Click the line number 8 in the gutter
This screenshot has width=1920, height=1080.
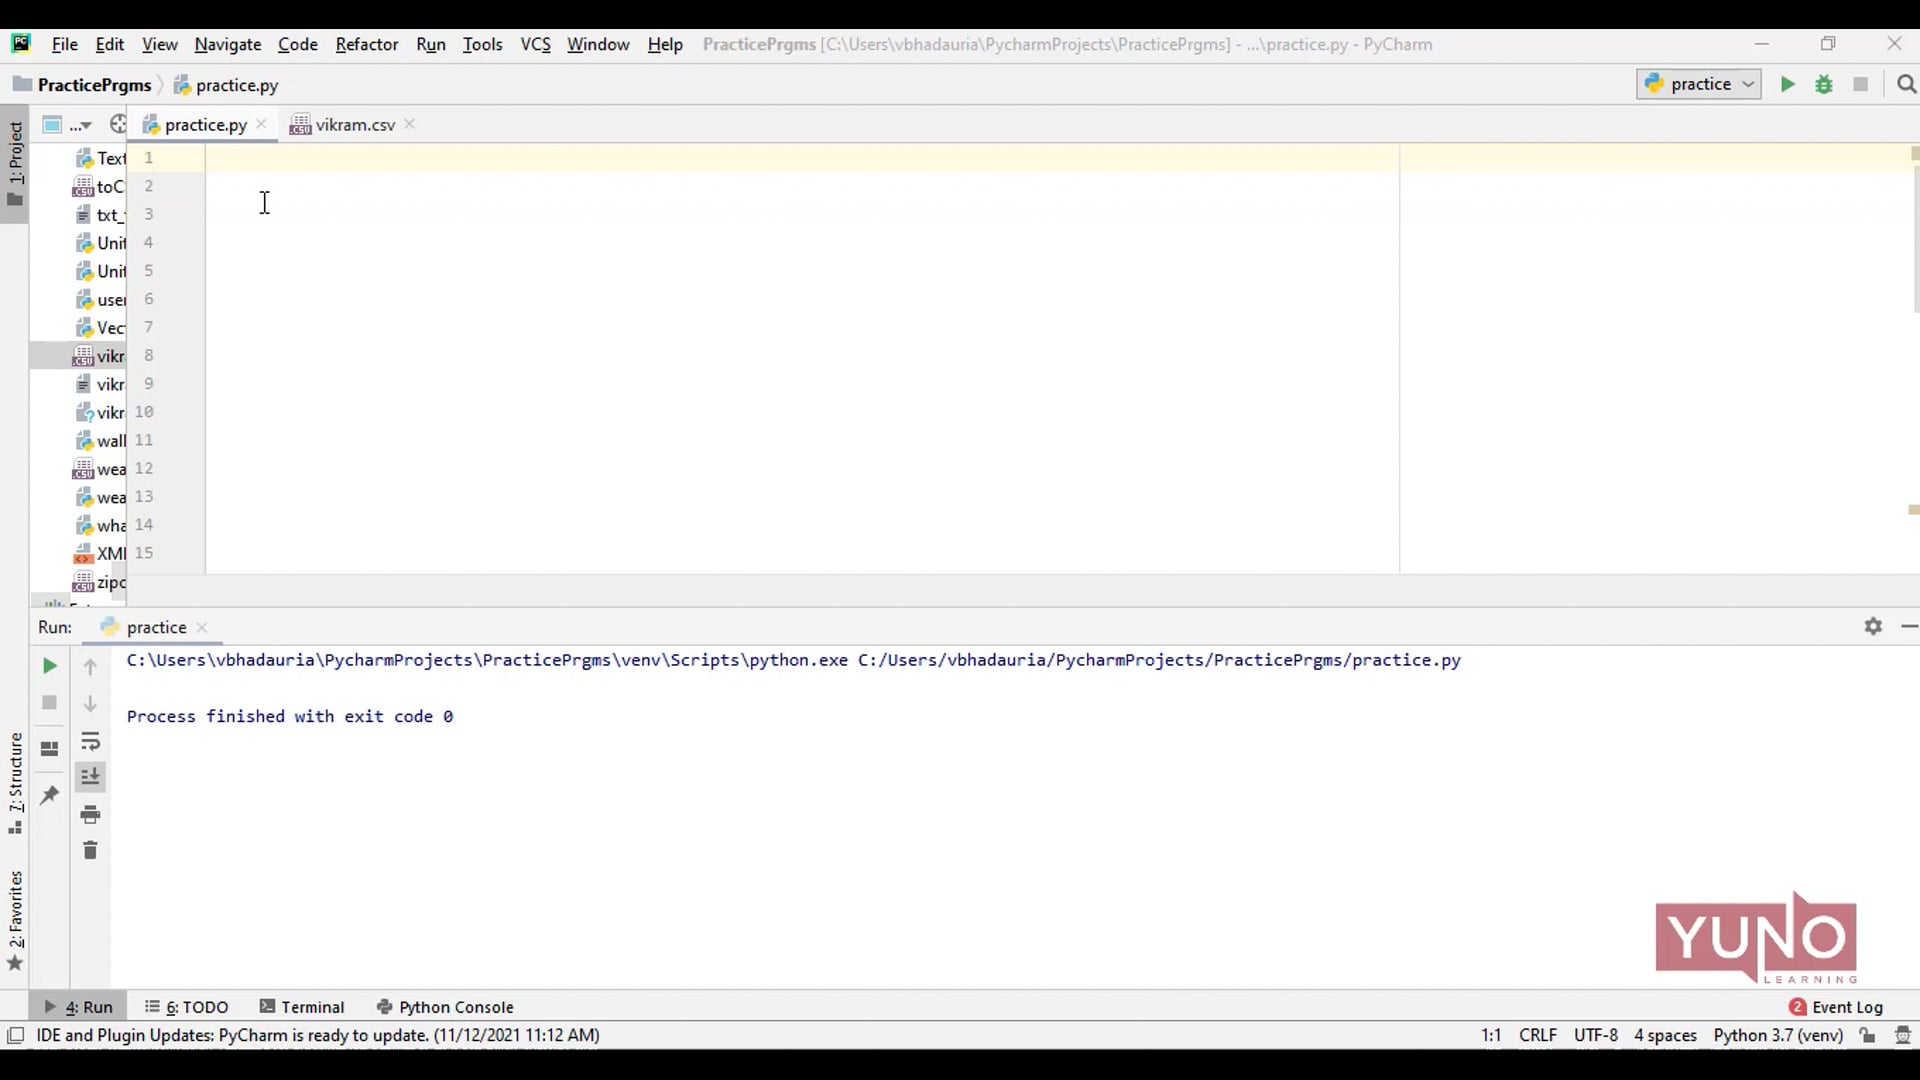click(x=148, y=355)
